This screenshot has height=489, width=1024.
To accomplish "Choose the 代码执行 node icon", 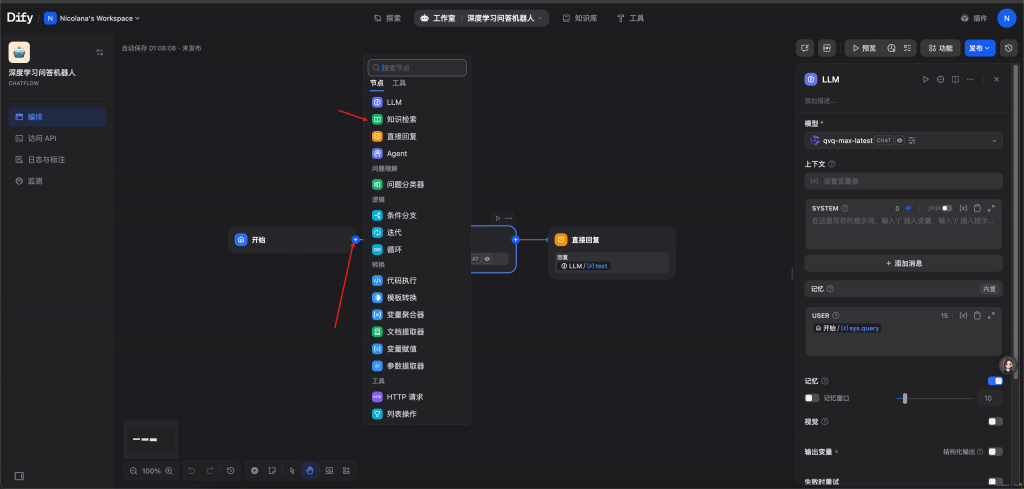I will pos(377,281).
